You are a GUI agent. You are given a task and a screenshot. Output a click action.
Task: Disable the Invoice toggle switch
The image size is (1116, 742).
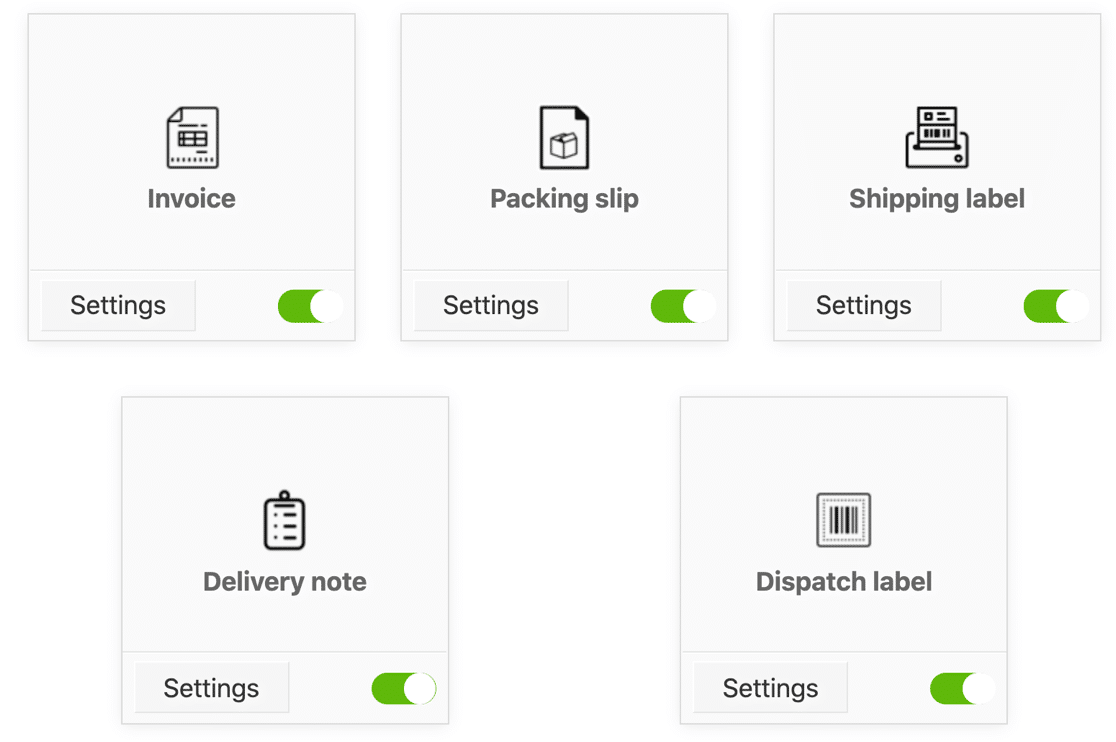[310, 306]
